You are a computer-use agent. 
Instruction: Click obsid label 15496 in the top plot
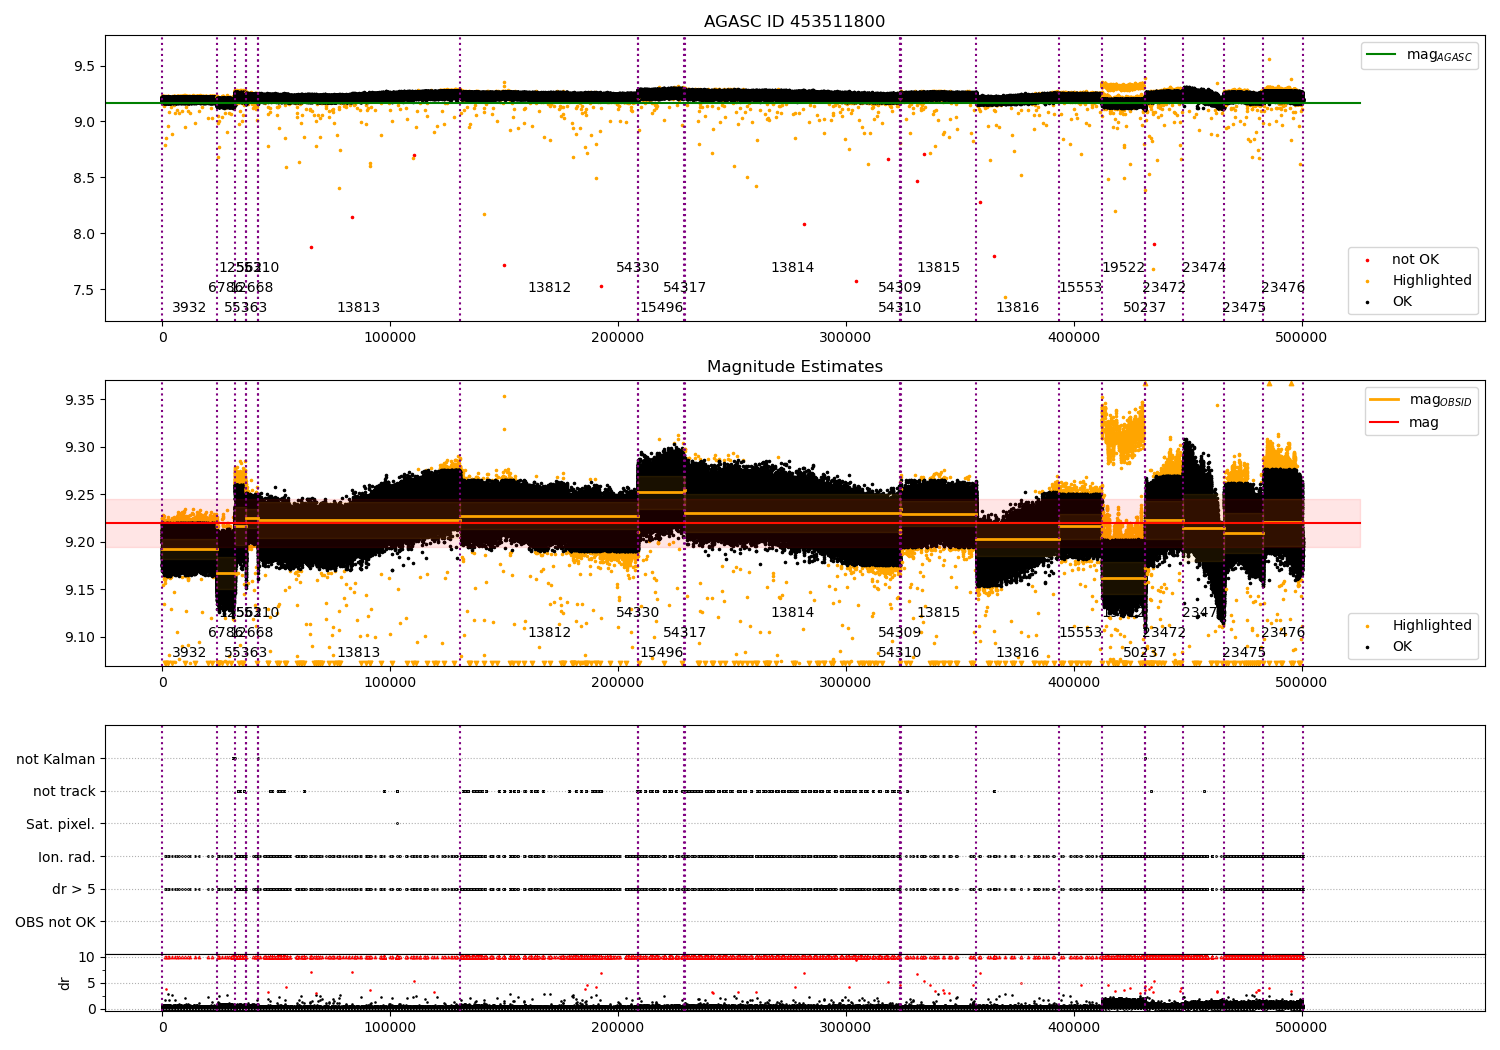(661, 308)
